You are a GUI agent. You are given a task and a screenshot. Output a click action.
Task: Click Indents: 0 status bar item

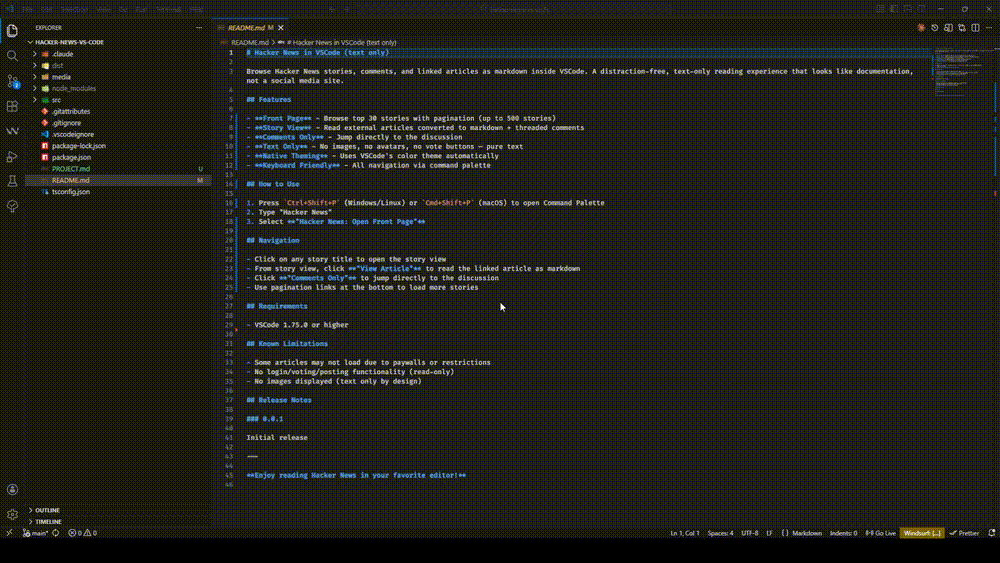tap(844, 533)
